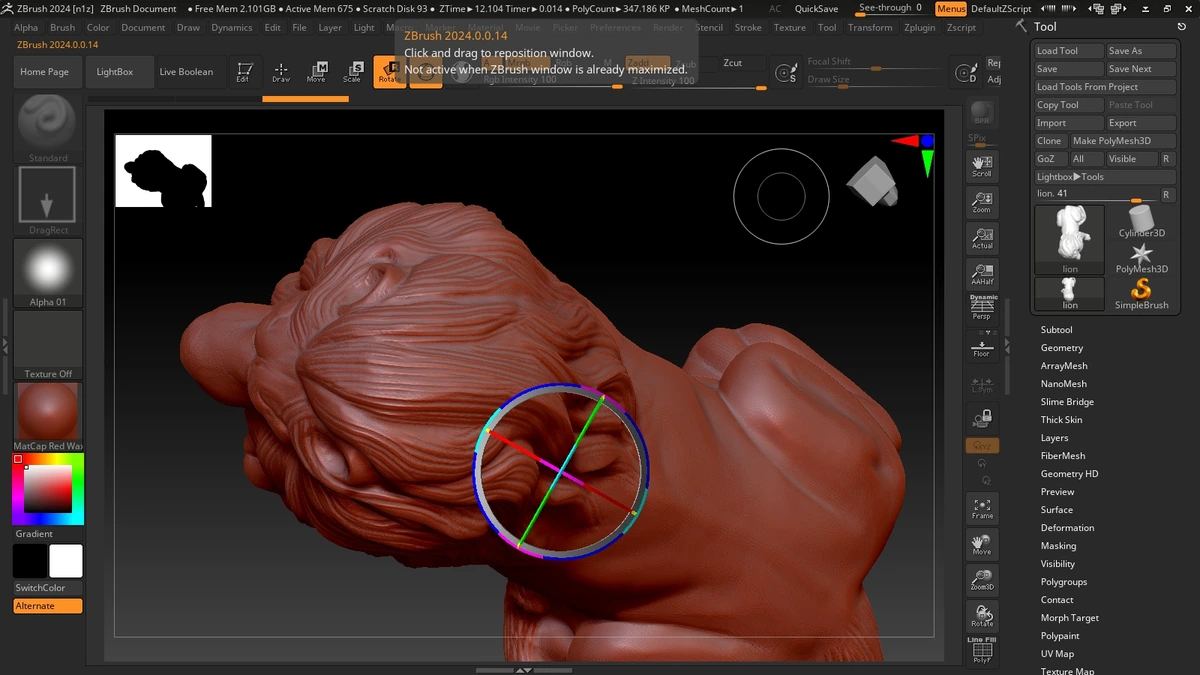Activate Edit mode button in top shelf

click(243, 72)
